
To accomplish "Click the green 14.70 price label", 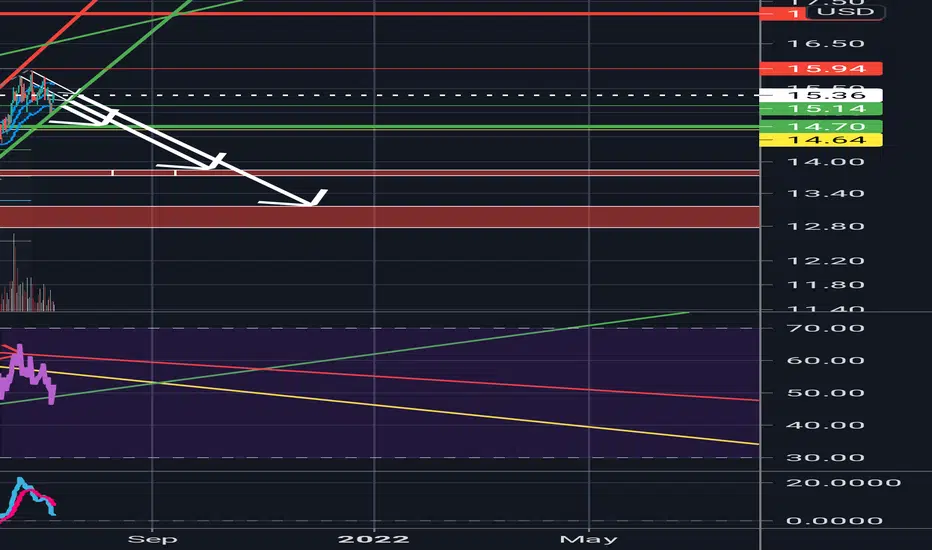I will pos(821,126).
